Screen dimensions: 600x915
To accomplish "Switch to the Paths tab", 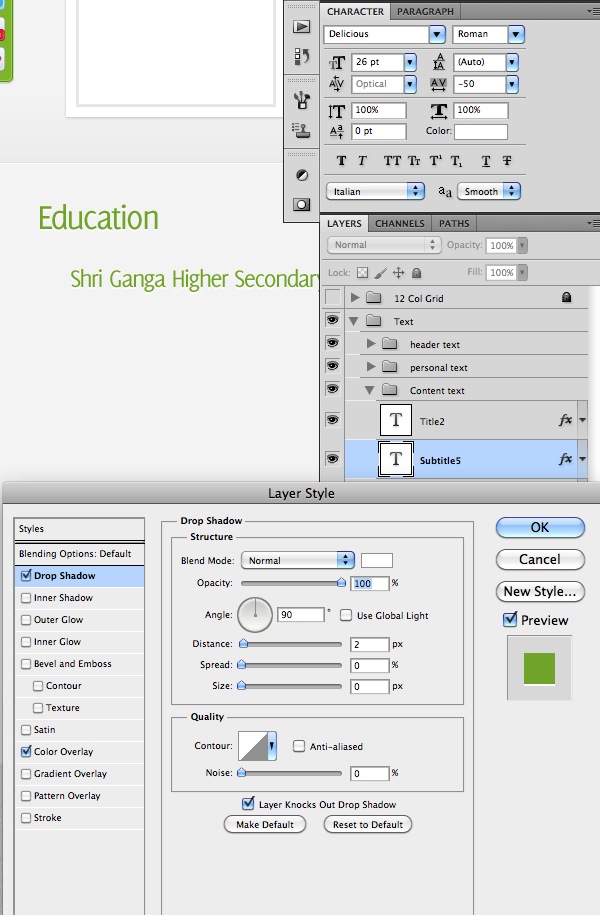I will click(x=454, y=223).
